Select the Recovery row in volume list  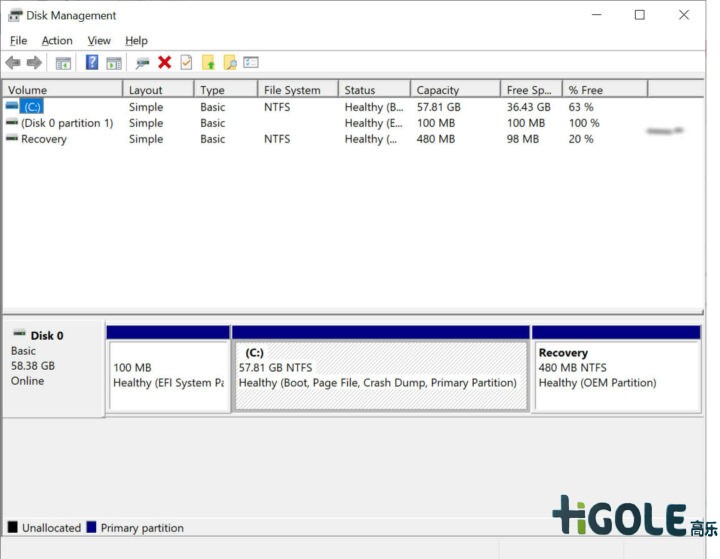43,139
